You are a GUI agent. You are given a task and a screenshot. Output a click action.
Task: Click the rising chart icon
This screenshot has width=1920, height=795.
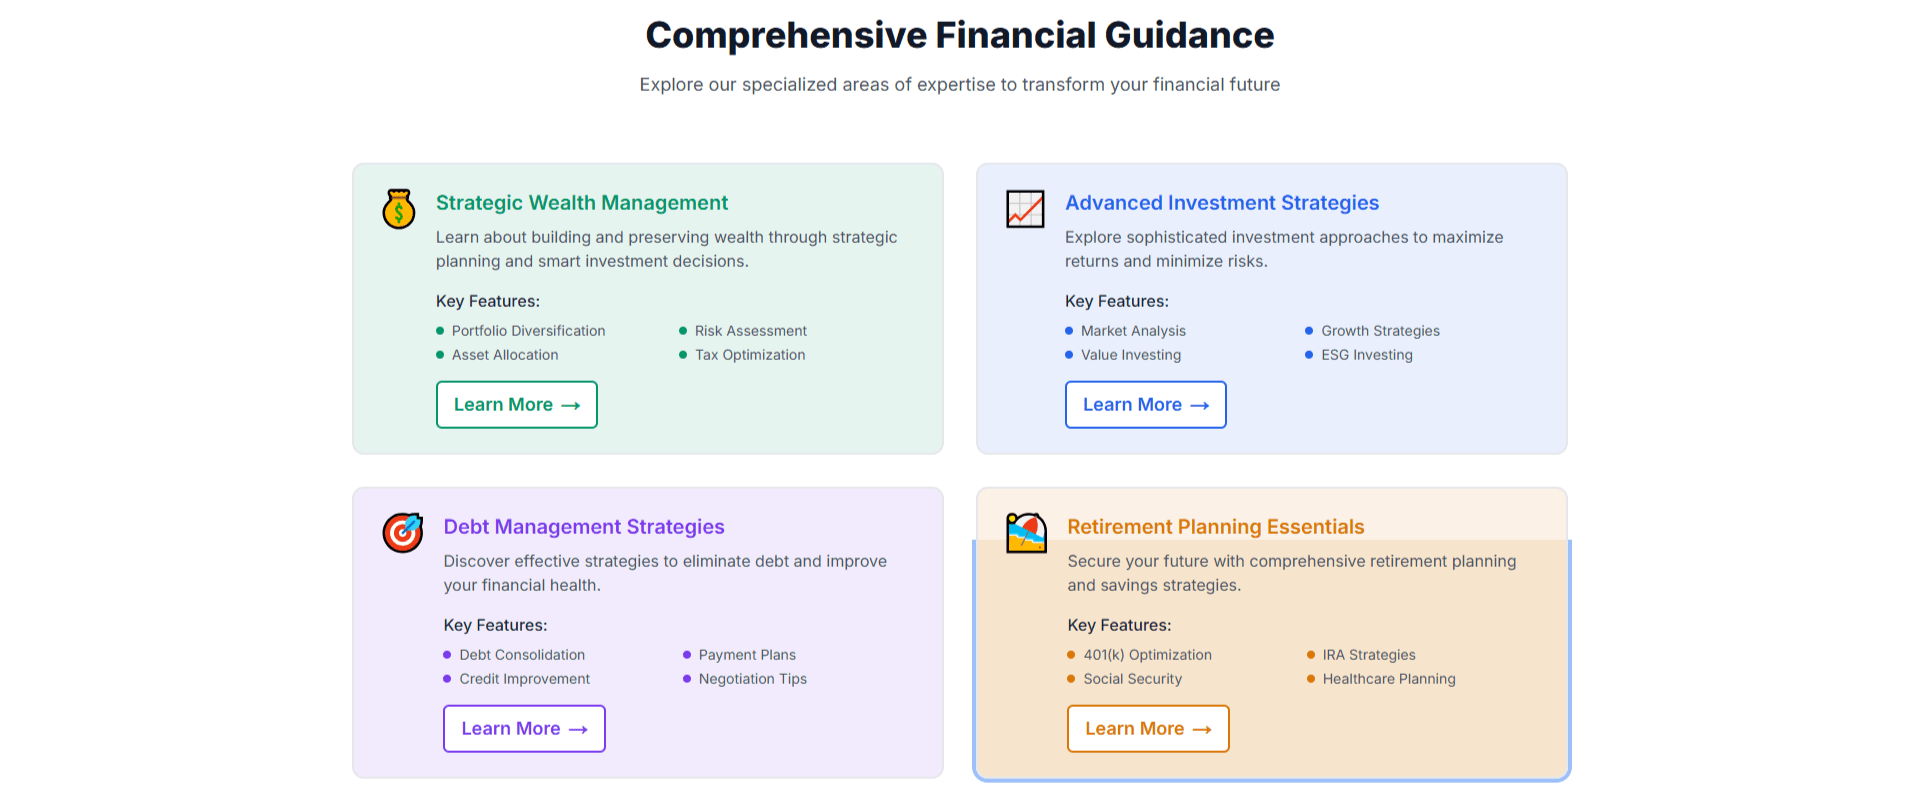[x=1025, y=209]
